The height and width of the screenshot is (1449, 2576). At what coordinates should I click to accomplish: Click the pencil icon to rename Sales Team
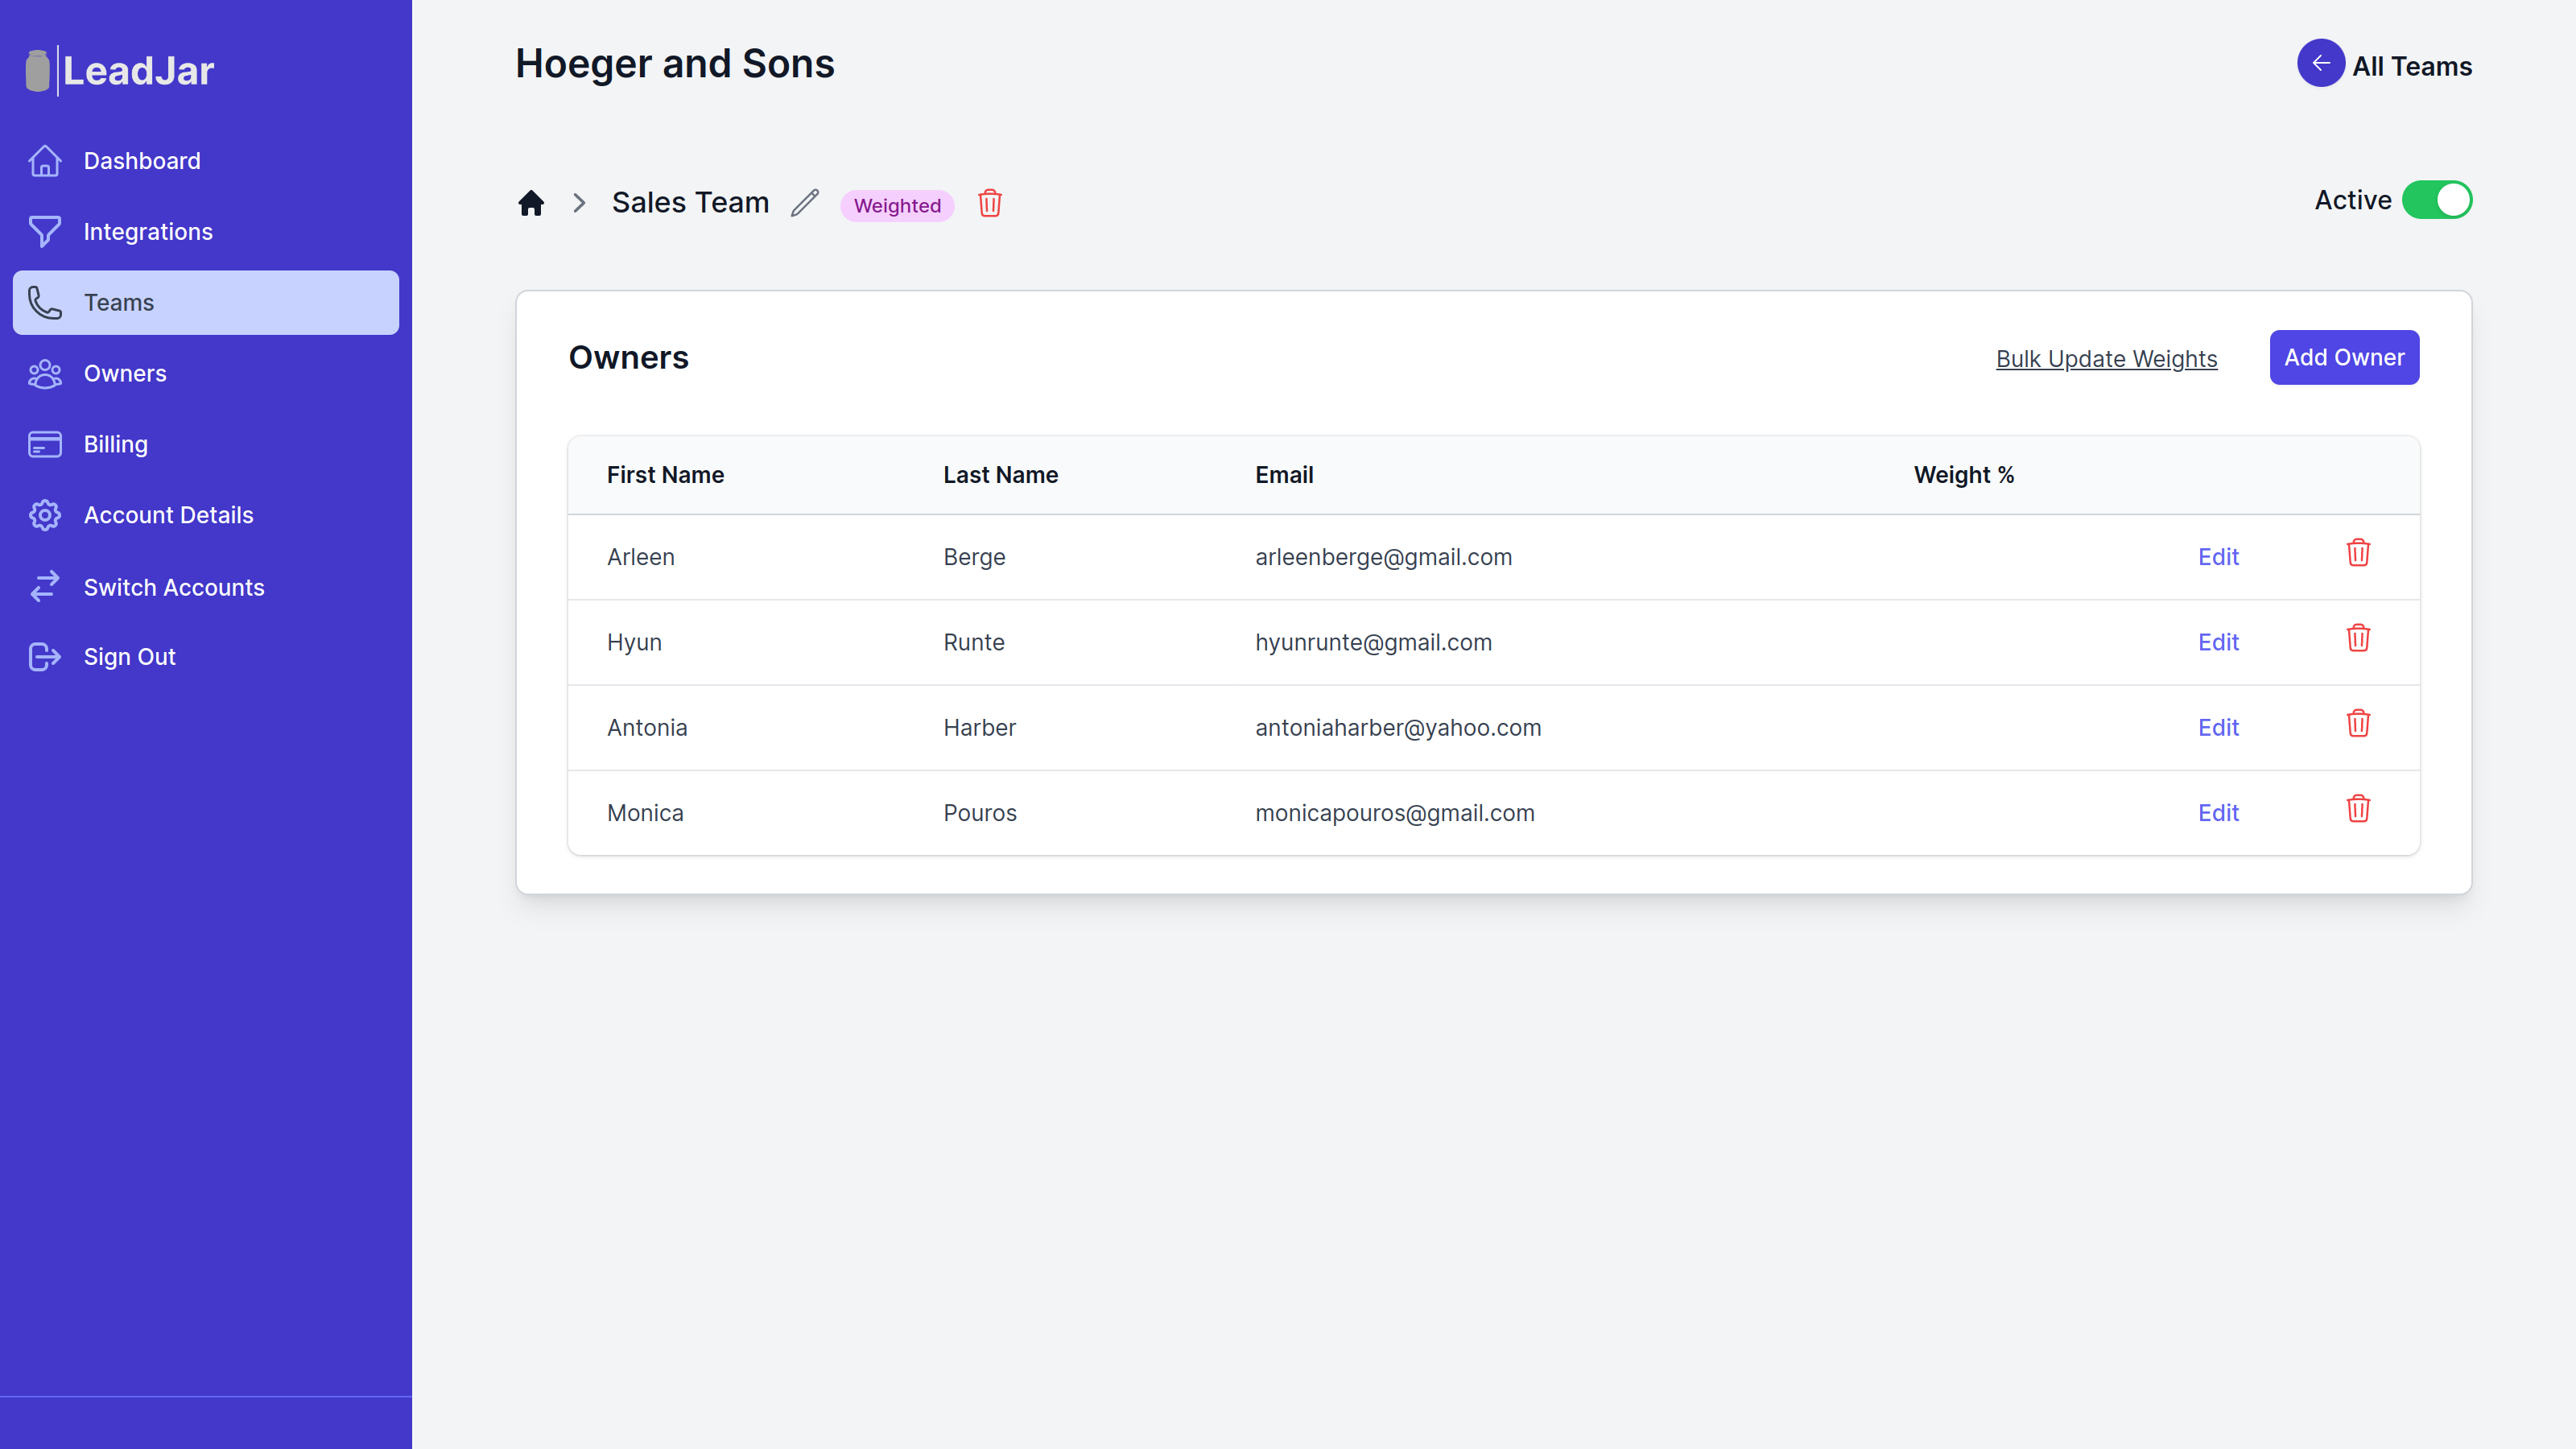click(805, 203)
